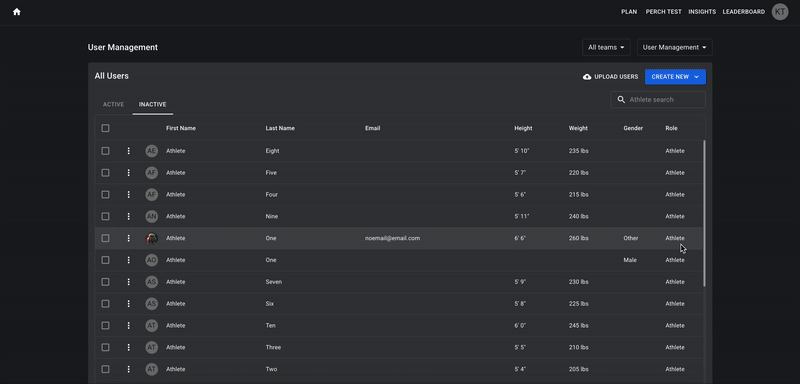800x384 pixels.
Task: Open options menu for Athlete Seven
Action: coord(129,282)
